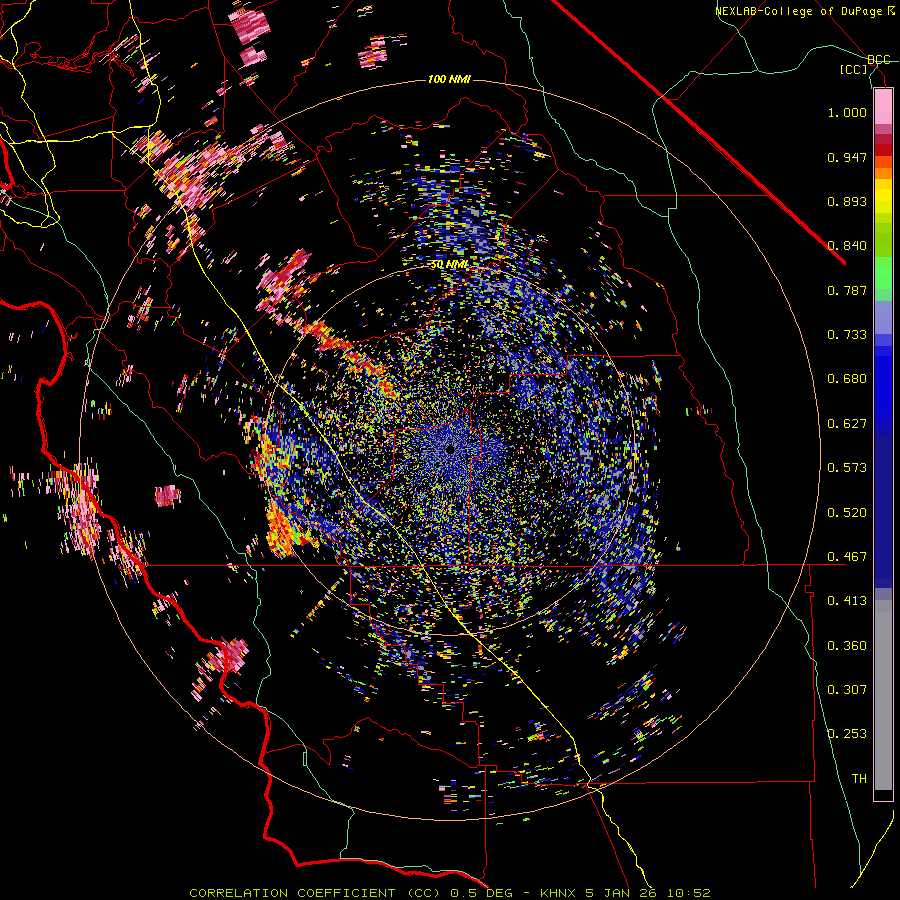900x900 pixels.
Task: Click the 1.000 legend value
Action: click(847, 112)
